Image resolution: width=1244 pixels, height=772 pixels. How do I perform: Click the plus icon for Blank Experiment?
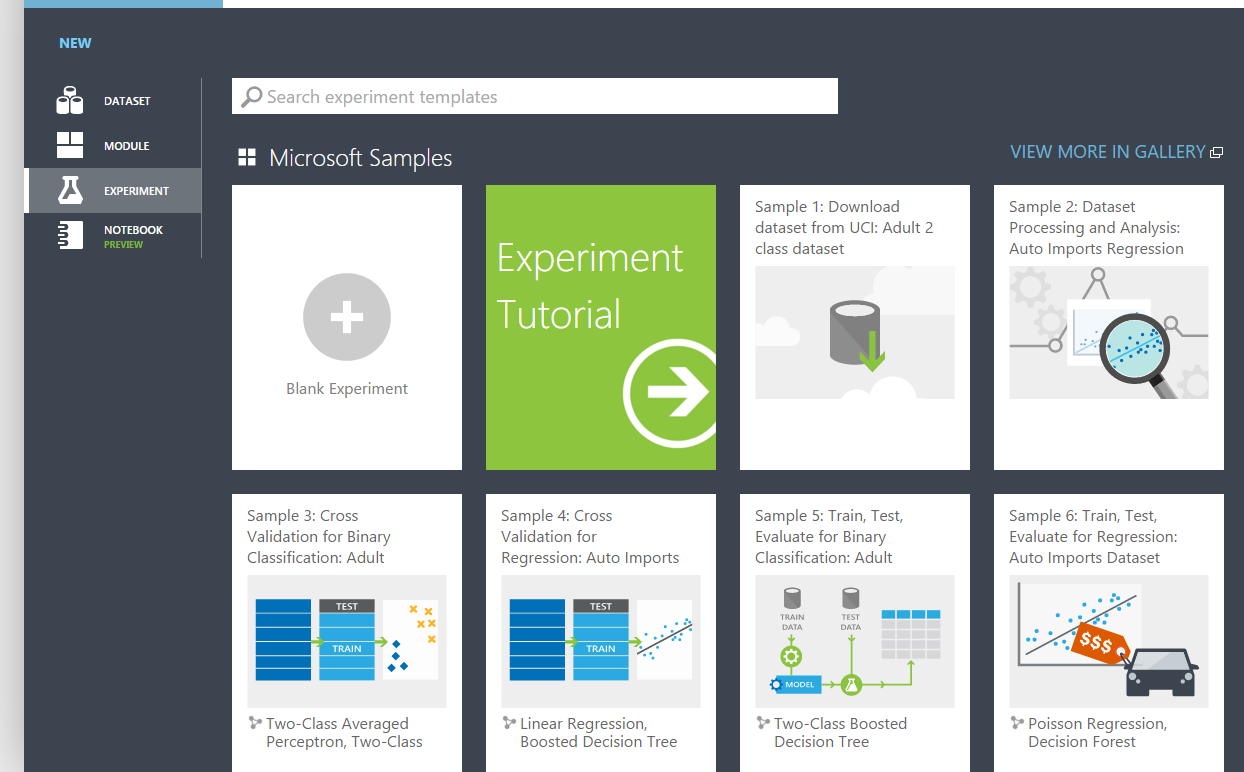[347, 317]
